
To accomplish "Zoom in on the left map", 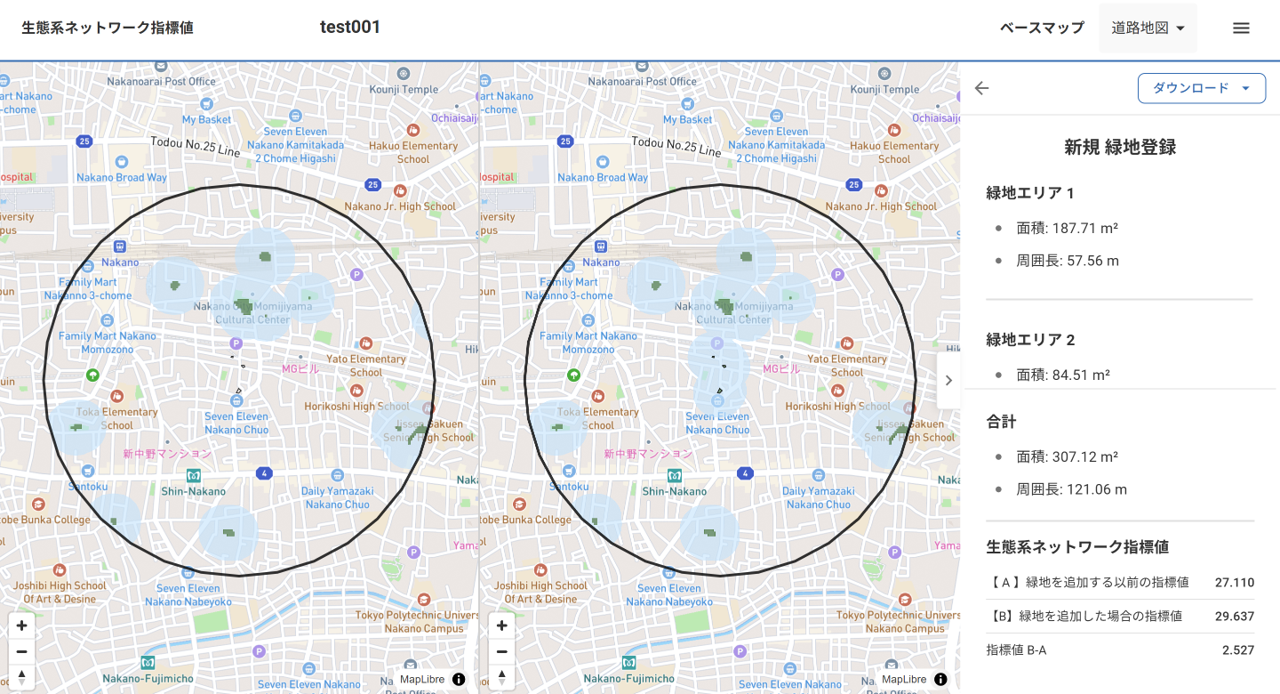I will coord(22,626).
